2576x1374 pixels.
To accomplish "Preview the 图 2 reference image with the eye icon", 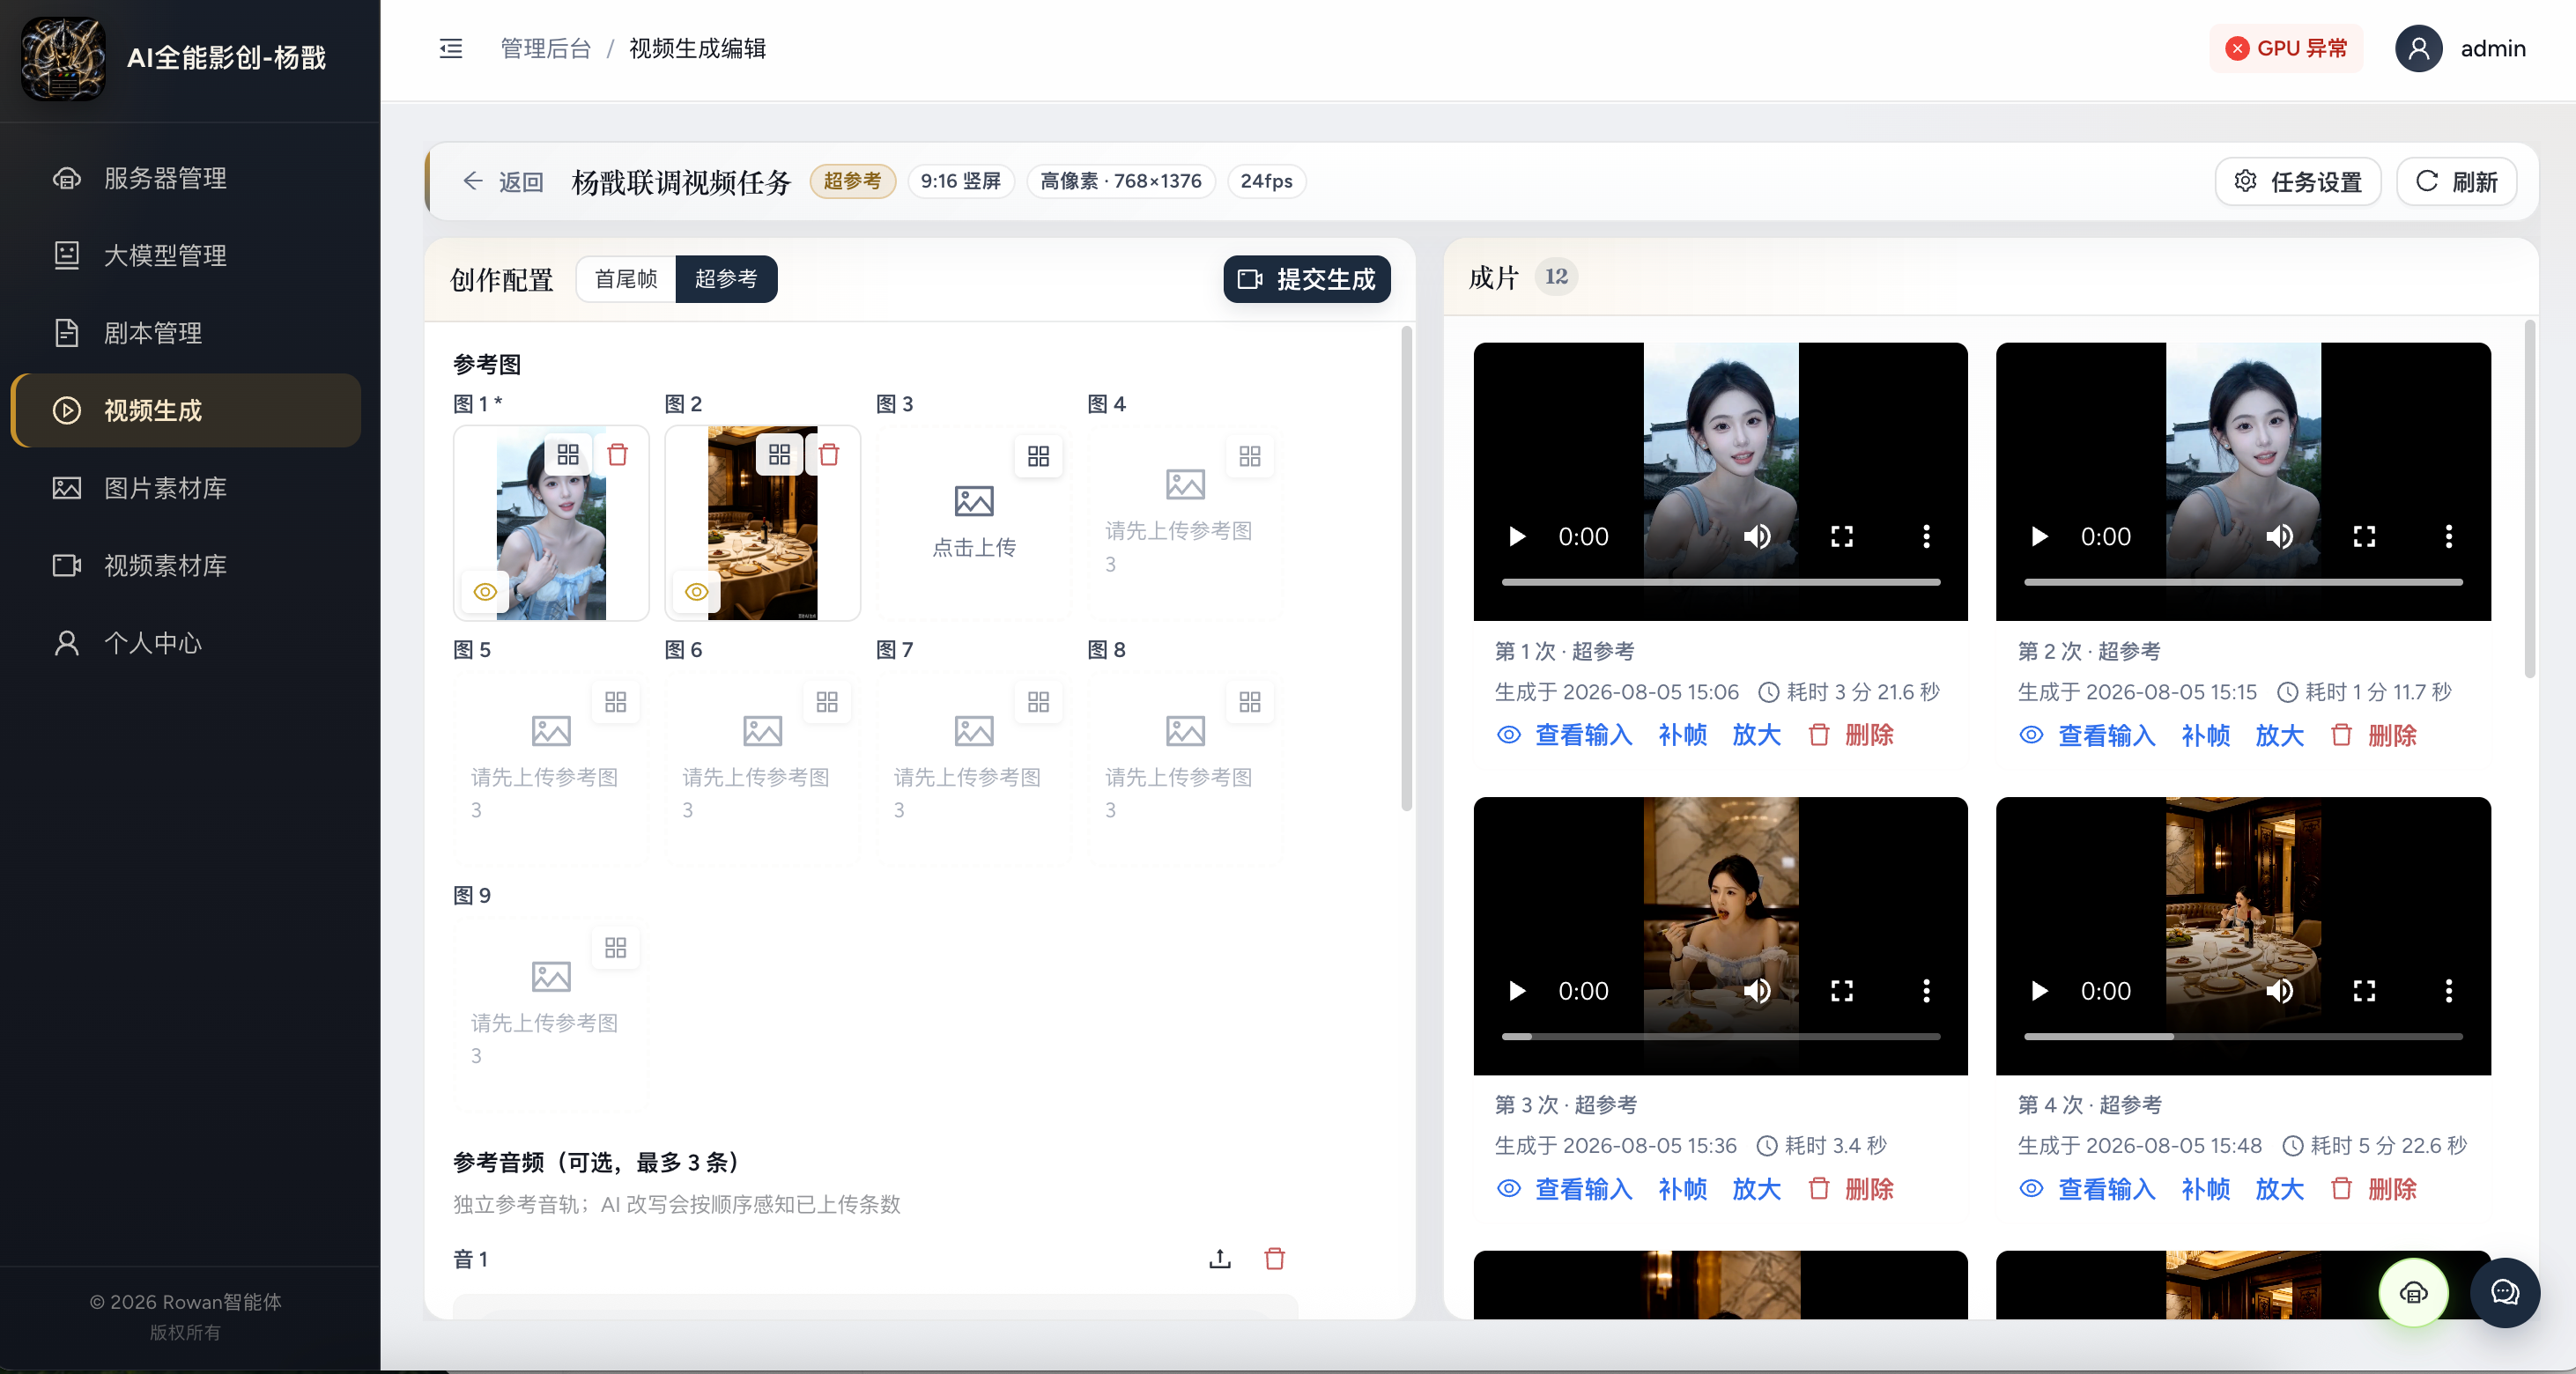I will coord(697,592).
